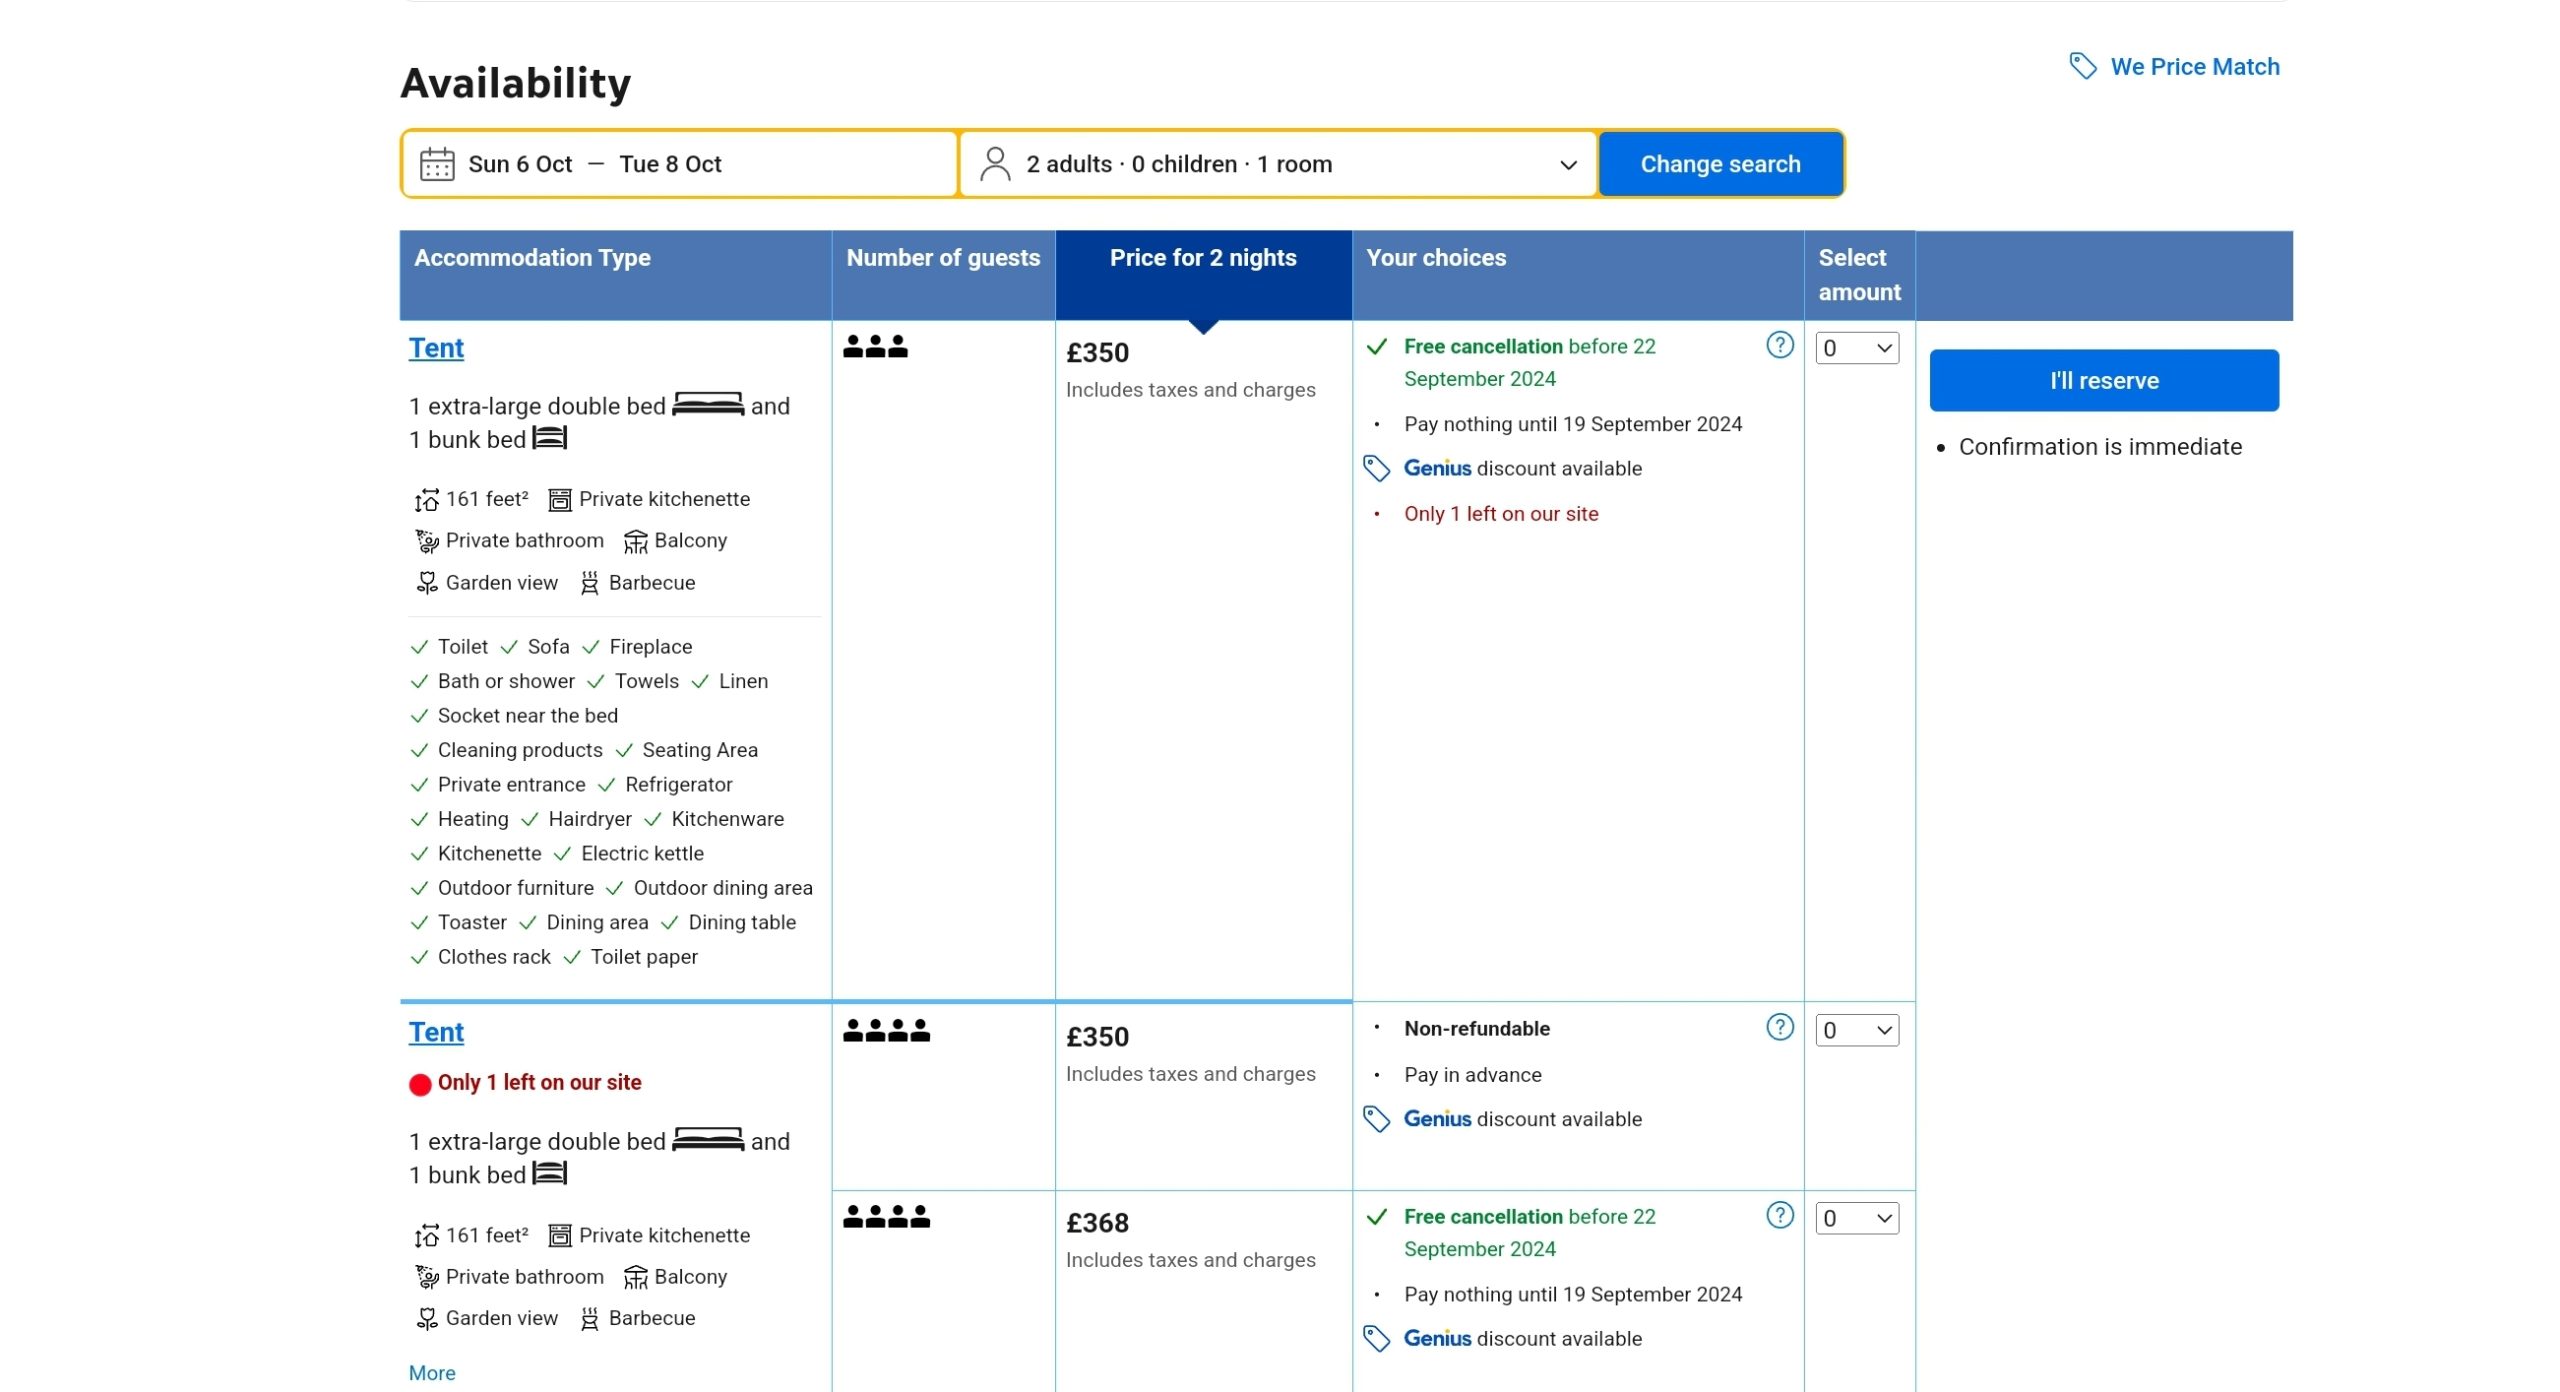2560x1392 pixels.
Task: Click 'Non-refundable' policy text
Action: [x=1477, y=1029]
